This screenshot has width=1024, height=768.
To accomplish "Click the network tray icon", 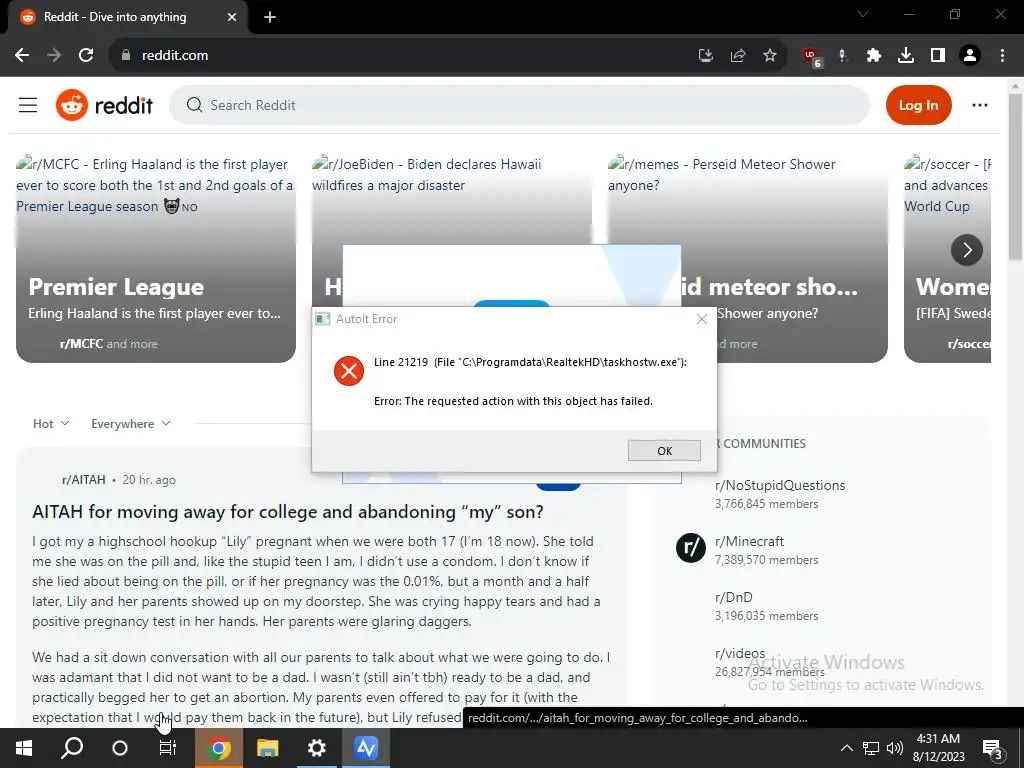I will point(871,748).
